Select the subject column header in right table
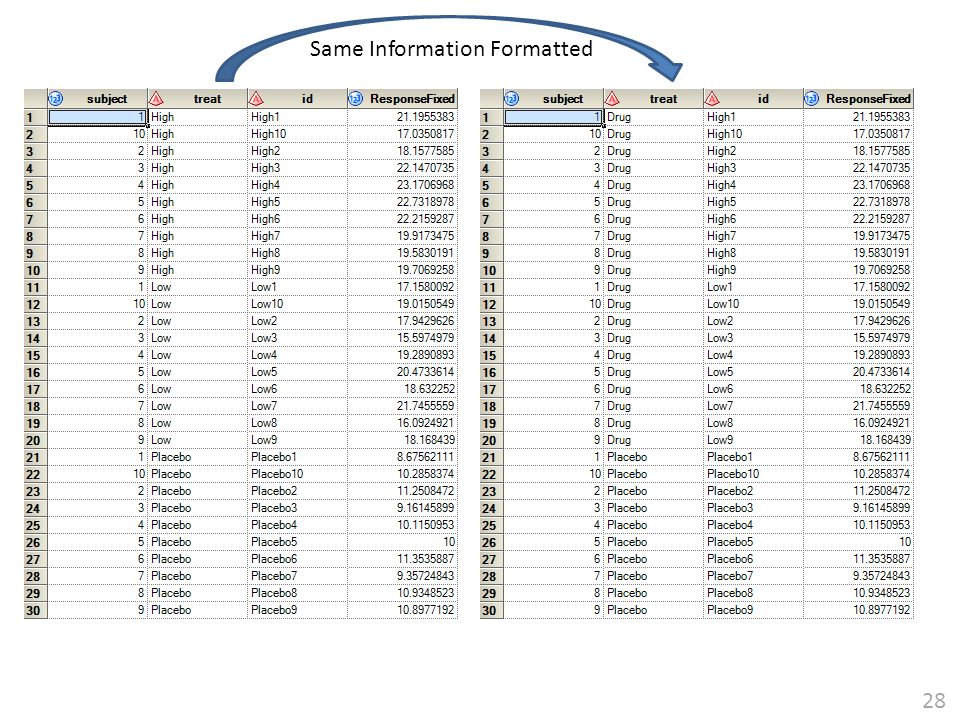This screenshot has width=960, height=720. (x=553, y=99)
